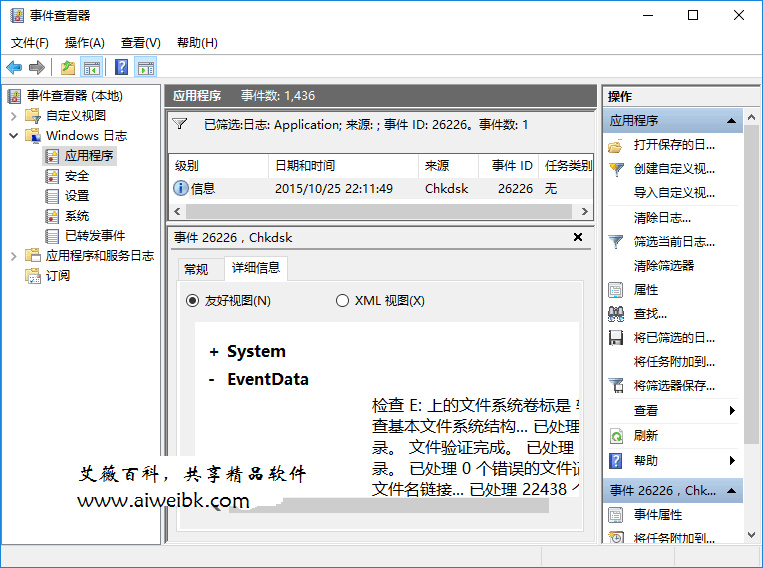Select 已转发事件 in the tree
Viewport: 763px width, 568px height.
95,236
